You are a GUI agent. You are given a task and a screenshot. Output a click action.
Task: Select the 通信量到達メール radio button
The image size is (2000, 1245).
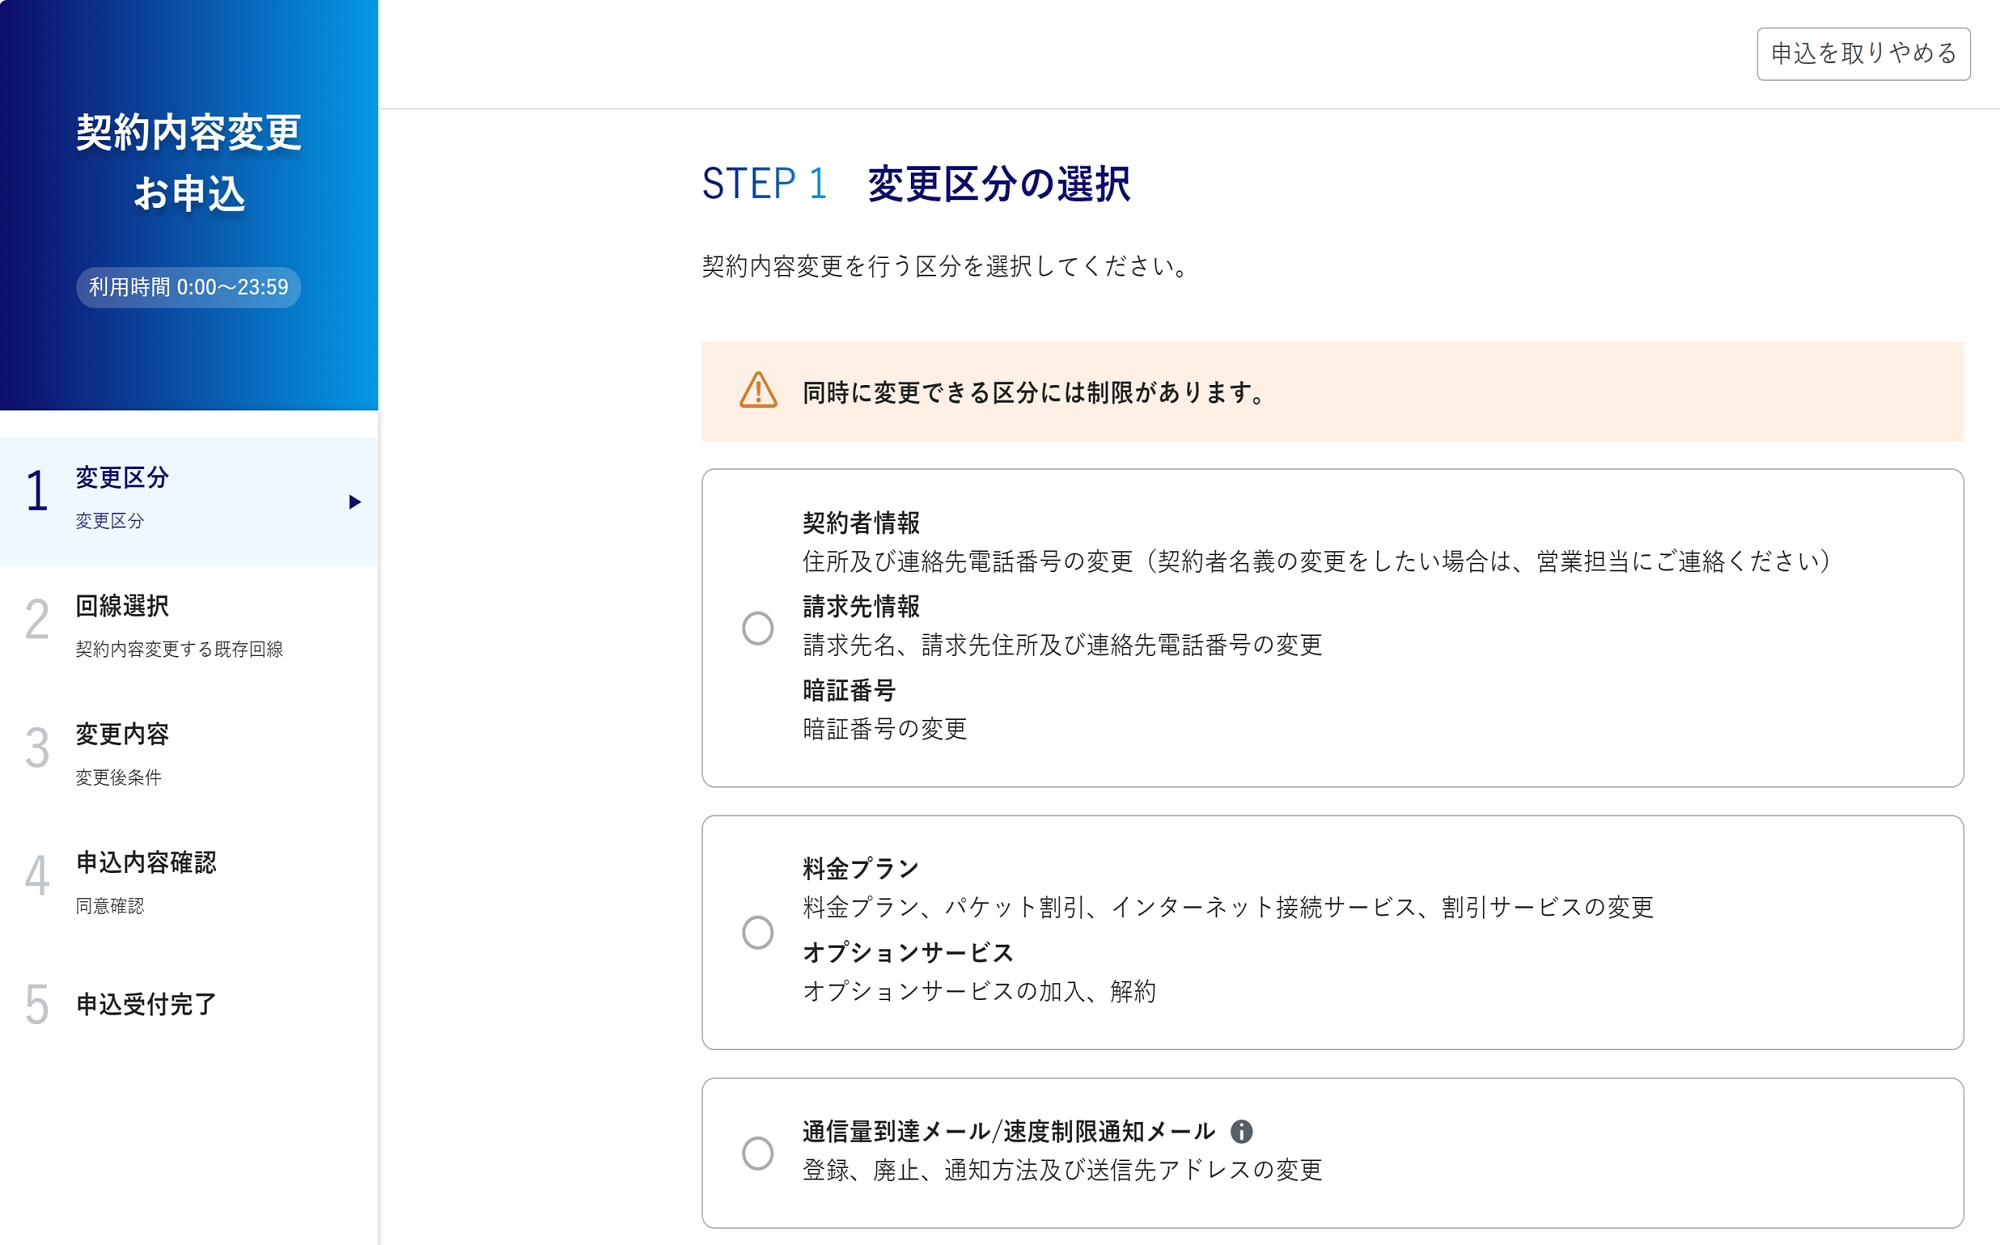click(758, 1153)
